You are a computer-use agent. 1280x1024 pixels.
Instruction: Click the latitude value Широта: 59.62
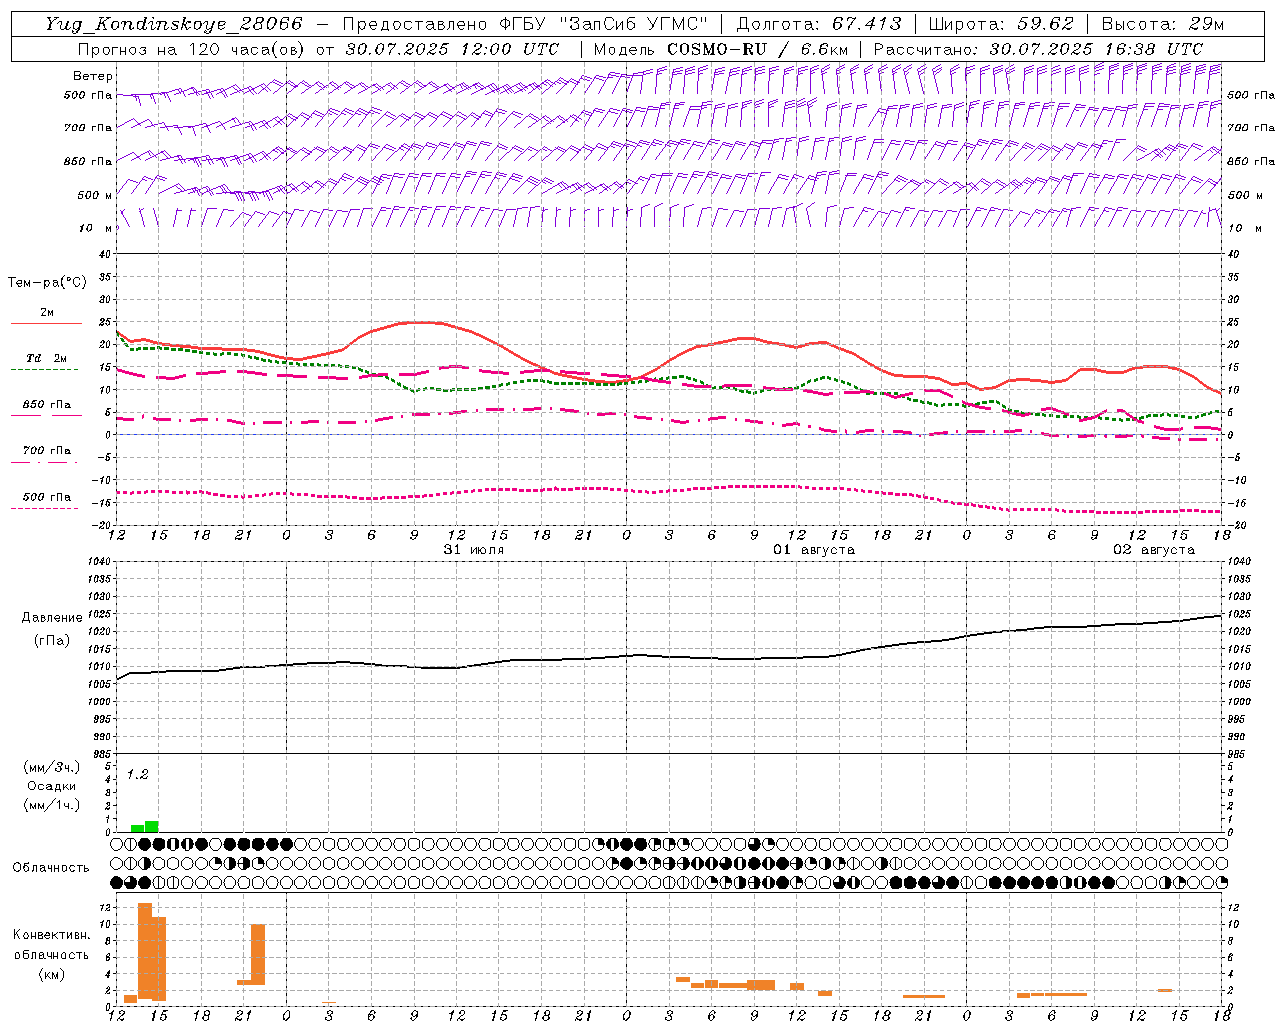[x=1000, y=24]
